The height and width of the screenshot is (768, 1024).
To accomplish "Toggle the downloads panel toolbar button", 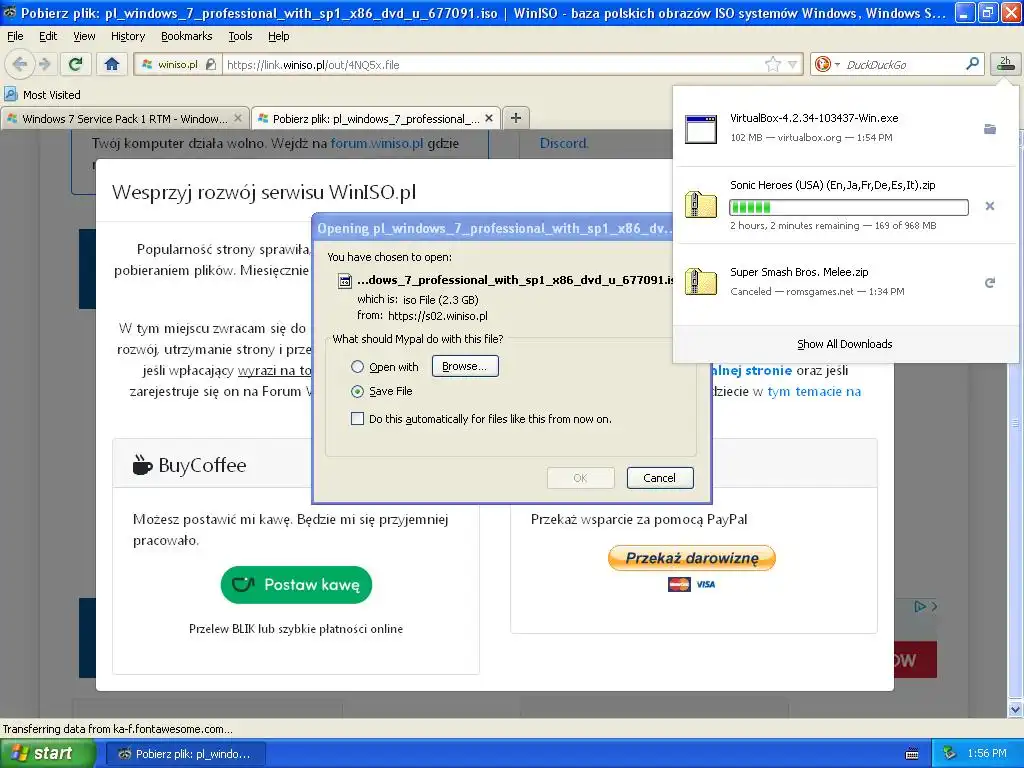I will tap(1005, 64).
